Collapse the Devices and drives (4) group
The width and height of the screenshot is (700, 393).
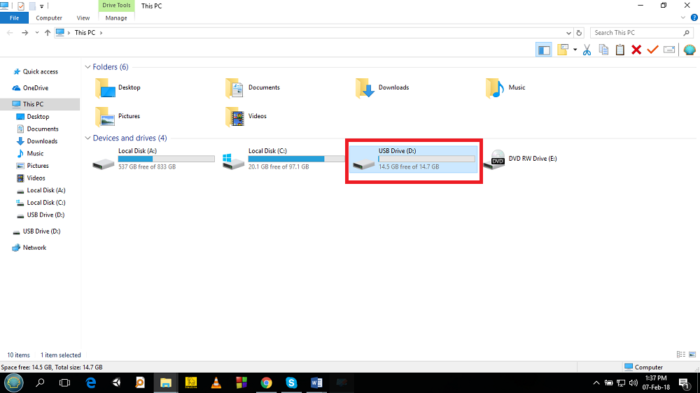pyautogui.click(x=88, y=138)
